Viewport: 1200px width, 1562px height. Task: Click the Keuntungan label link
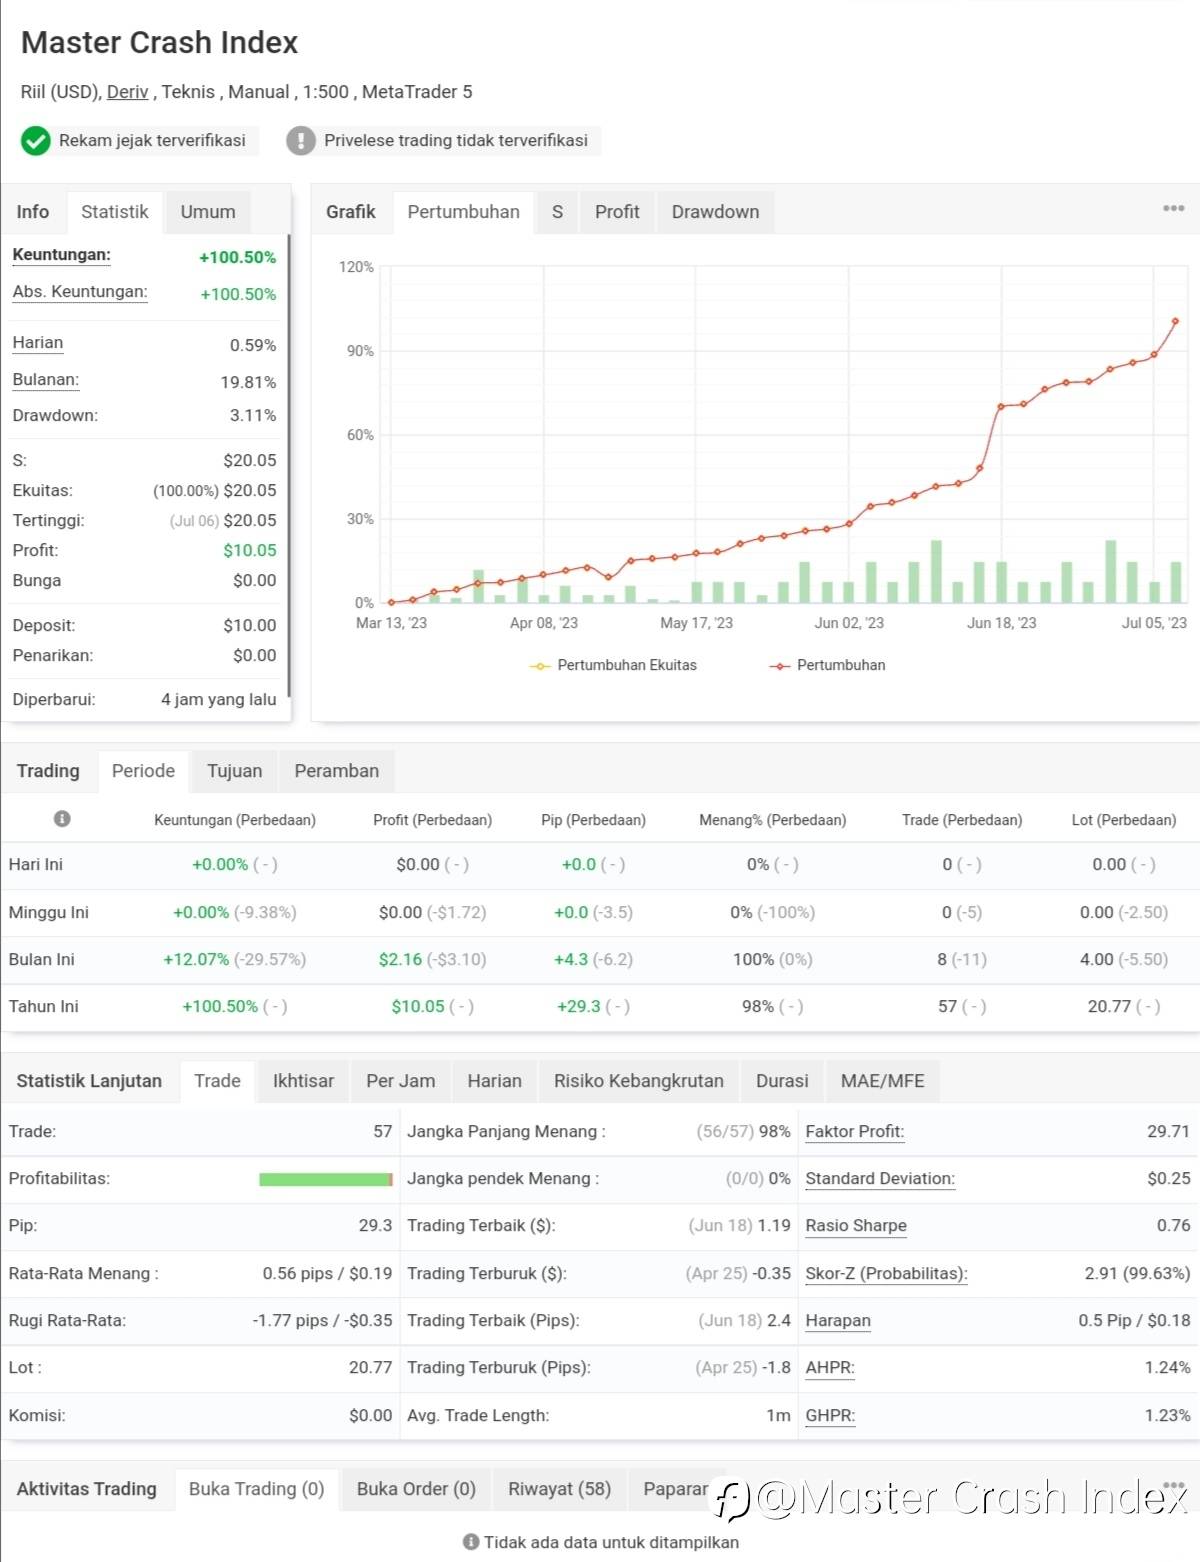[x=62, y=255]
